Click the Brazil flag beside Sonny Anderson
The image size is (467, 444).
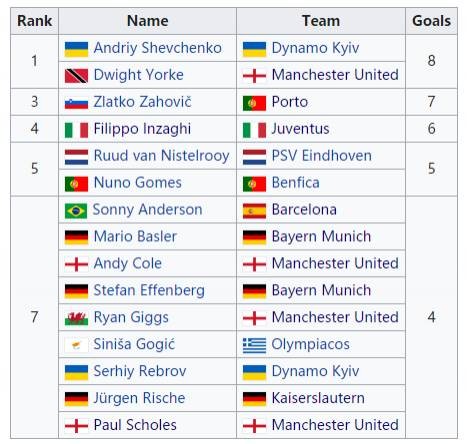76,211
